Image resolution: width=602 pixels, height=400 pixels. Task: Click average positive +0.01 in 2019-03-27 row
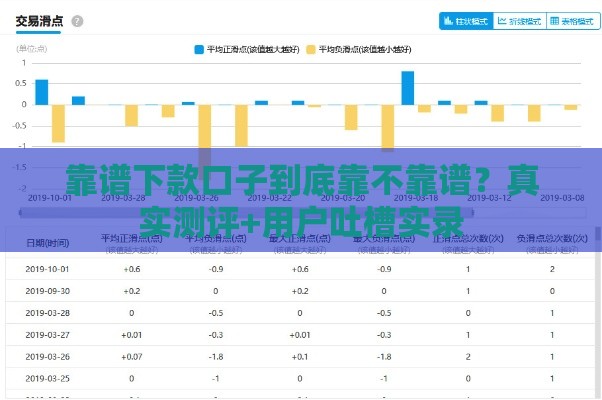[132, 335]
